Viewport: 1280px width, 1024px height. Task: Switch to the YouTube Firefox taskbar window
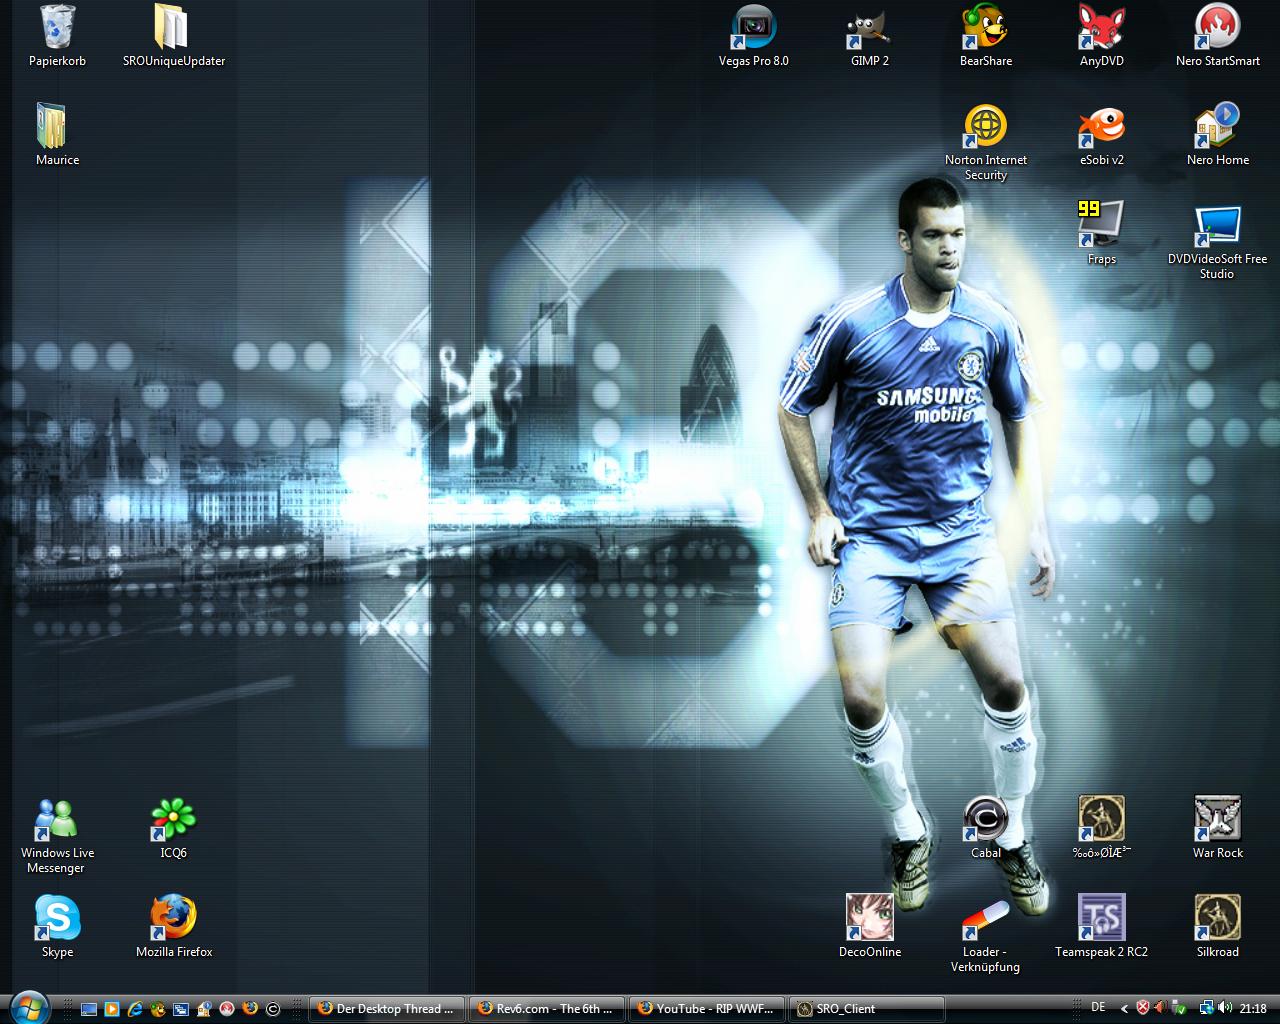coord(707,1009)
